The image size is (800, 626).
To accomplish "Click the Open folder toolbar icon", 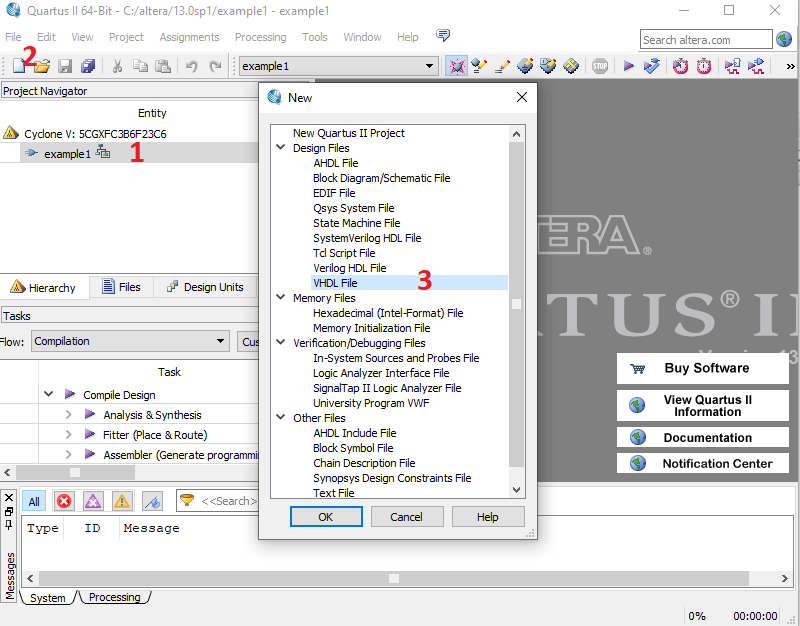I will 42,66.
